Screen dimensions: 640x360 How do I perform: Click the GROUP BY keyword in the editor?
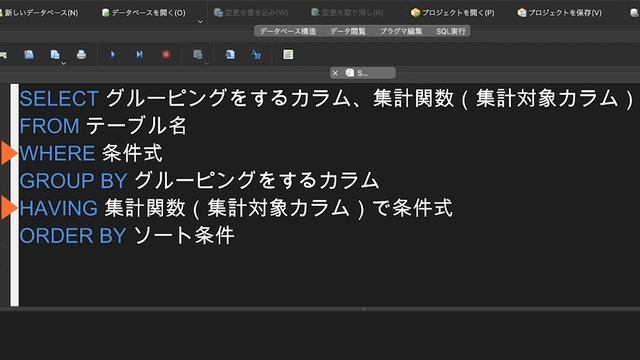[73, 180]
